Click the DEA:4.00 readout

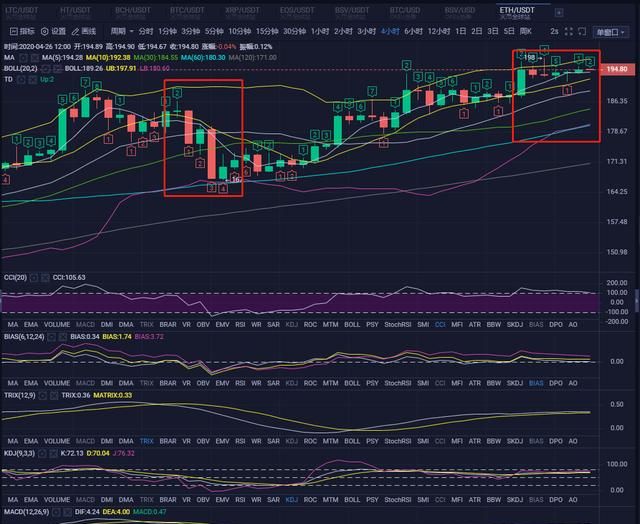click(x=116, y=512)
